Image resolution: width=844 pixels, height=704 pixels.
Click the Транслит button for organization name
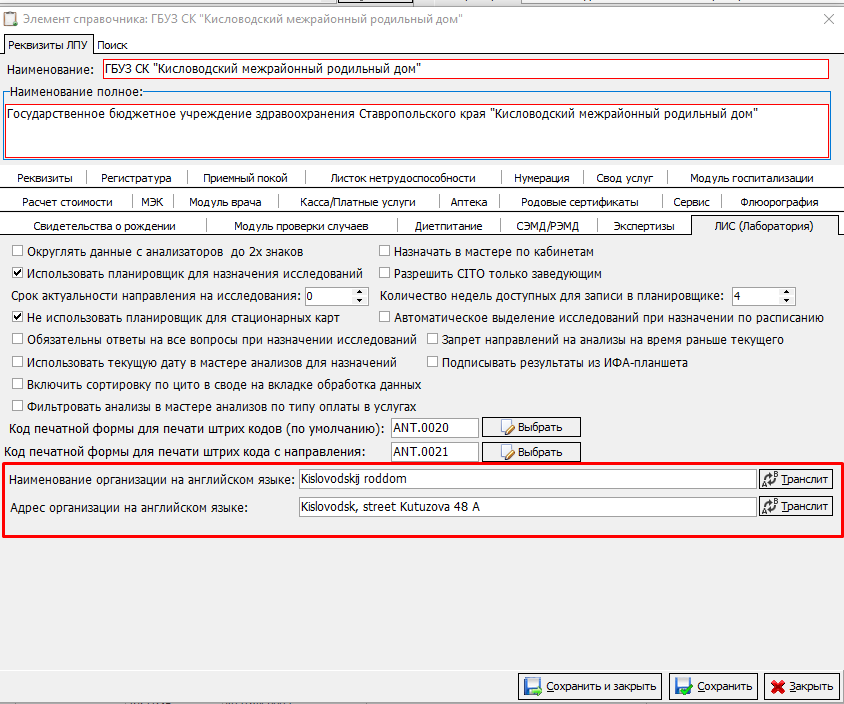tap(795, 479)
